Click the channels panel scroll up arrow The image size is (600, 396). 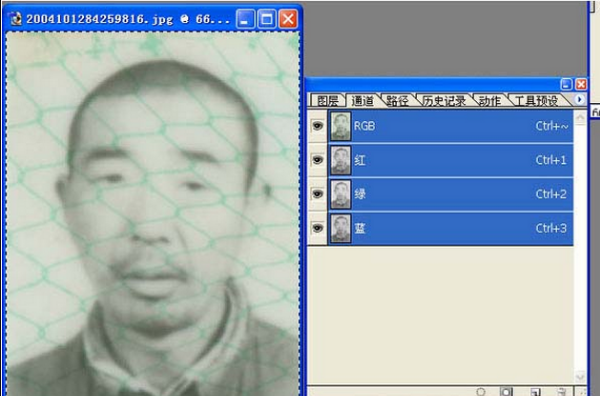tap(580, 117)
